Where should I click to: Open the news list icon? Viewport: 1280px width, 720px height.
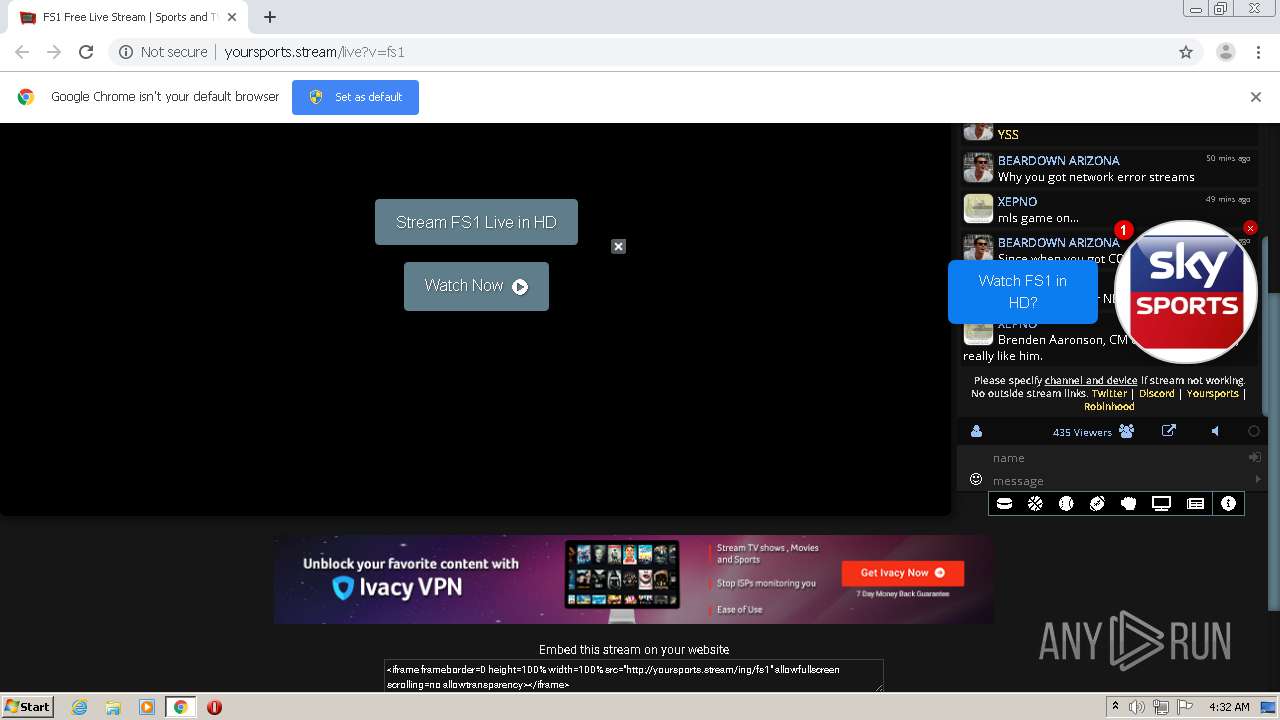pyautogui.click(x=1195, y=504)
